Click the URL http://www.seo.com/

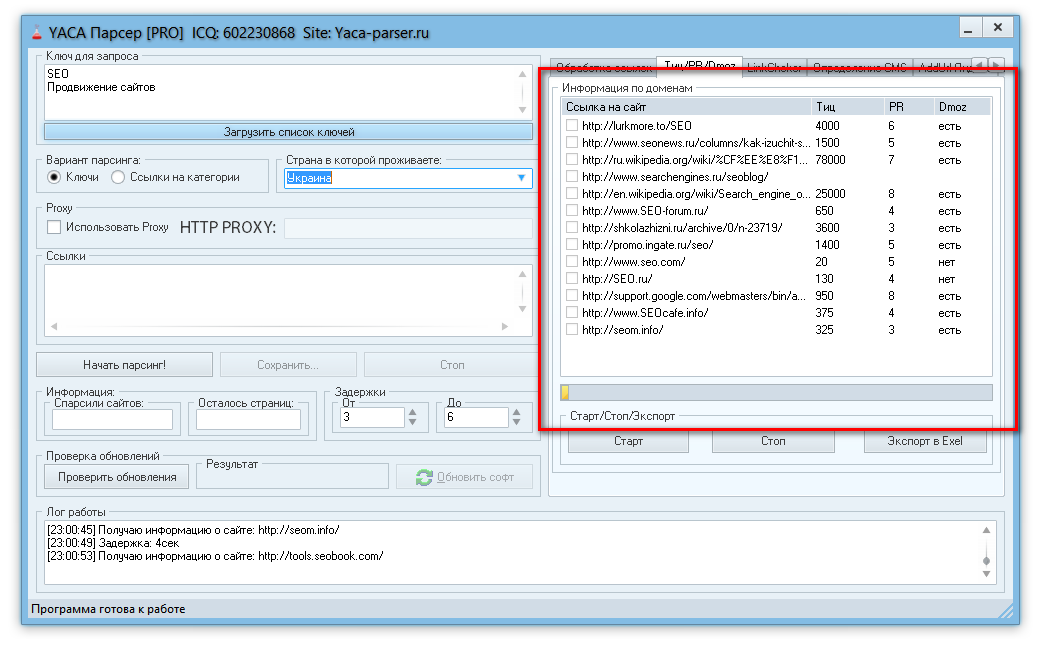tap(633, 262)
